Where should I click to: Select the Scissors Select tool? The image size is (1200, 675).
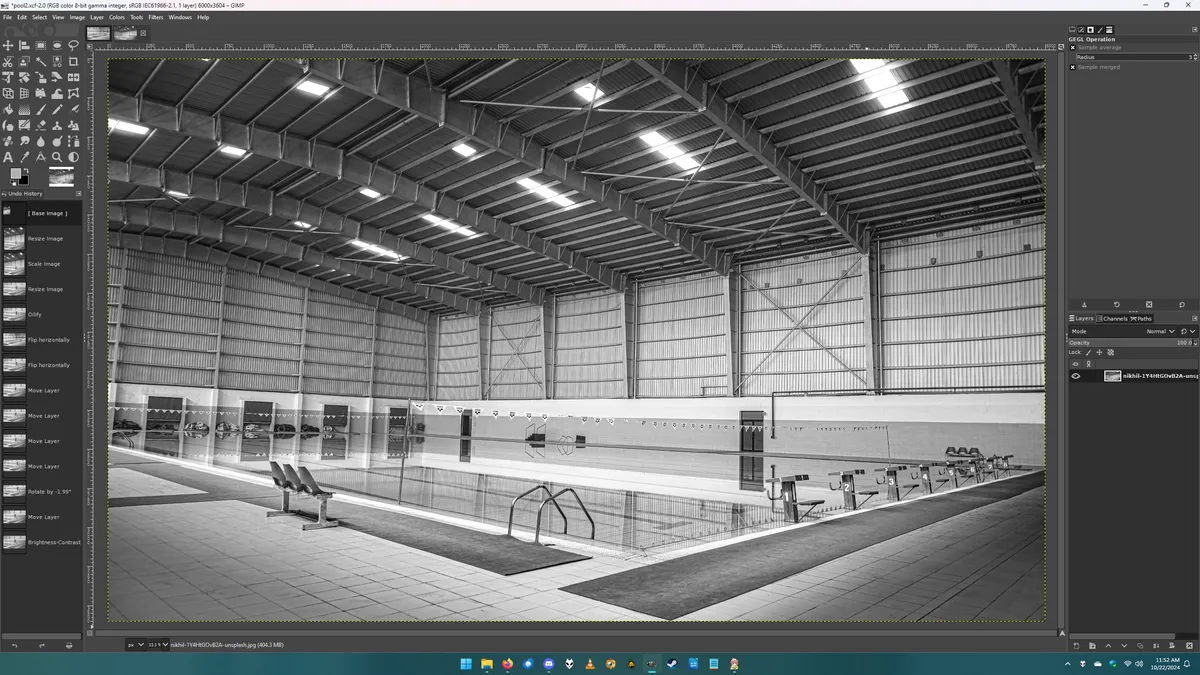tap(8, 62)
